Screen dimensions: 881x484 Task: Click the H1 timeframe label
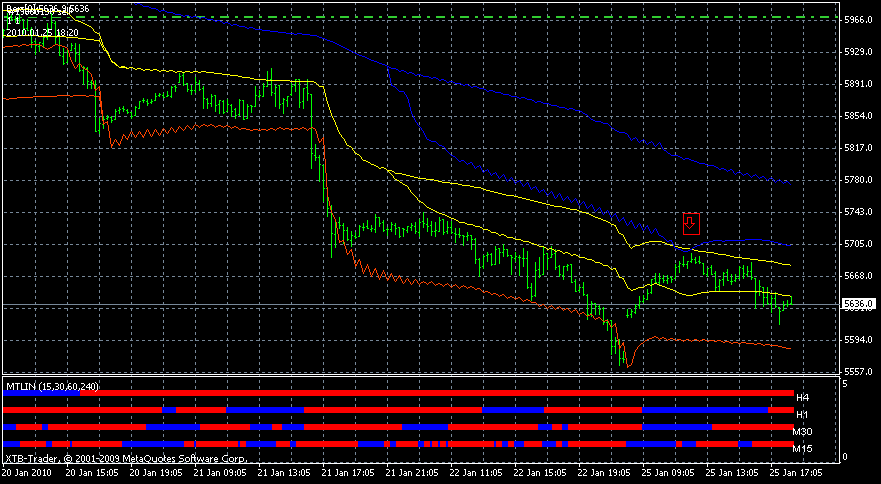(x=802, y=414)
